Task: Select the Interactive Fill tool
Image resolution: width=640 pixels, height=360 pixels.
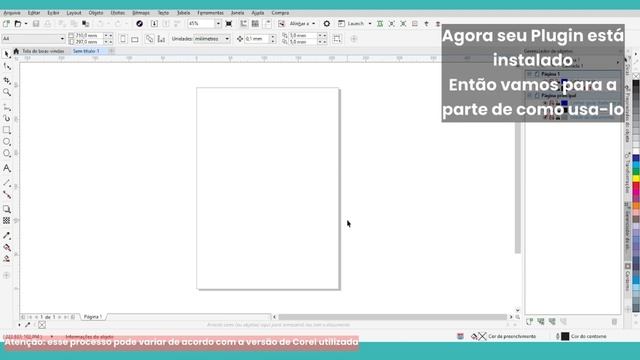Action: (x=7, y=247)
